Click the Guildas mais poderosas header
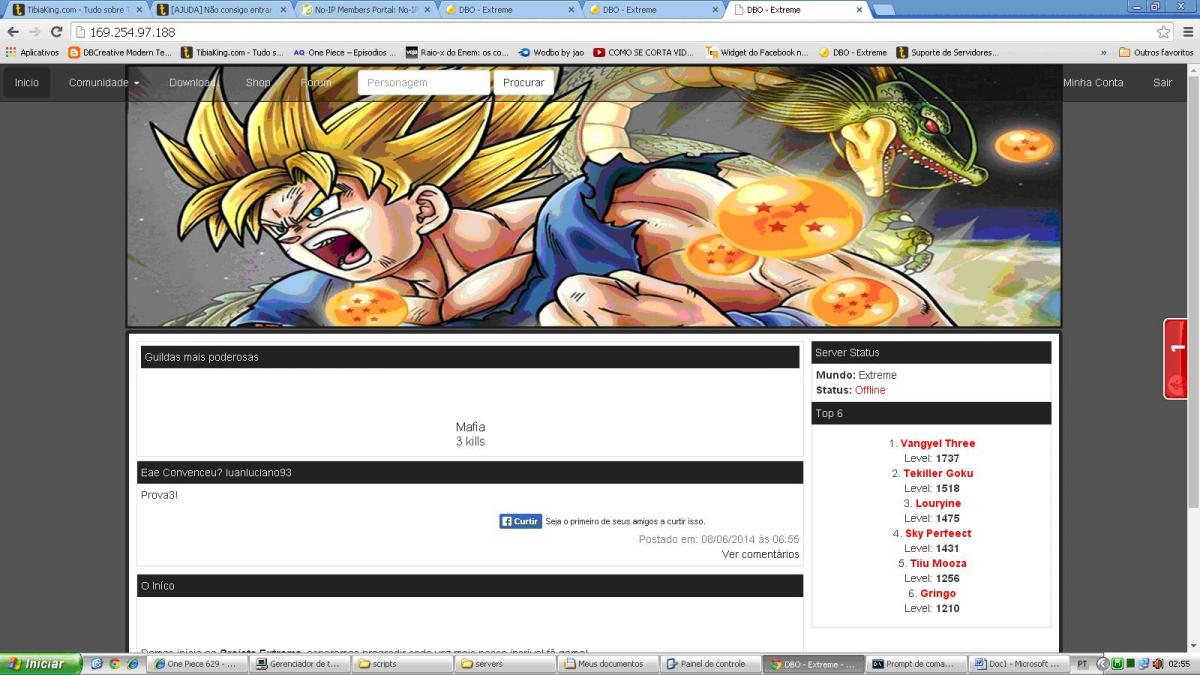This screenshot has height=675, width=1200. (470, 357)
